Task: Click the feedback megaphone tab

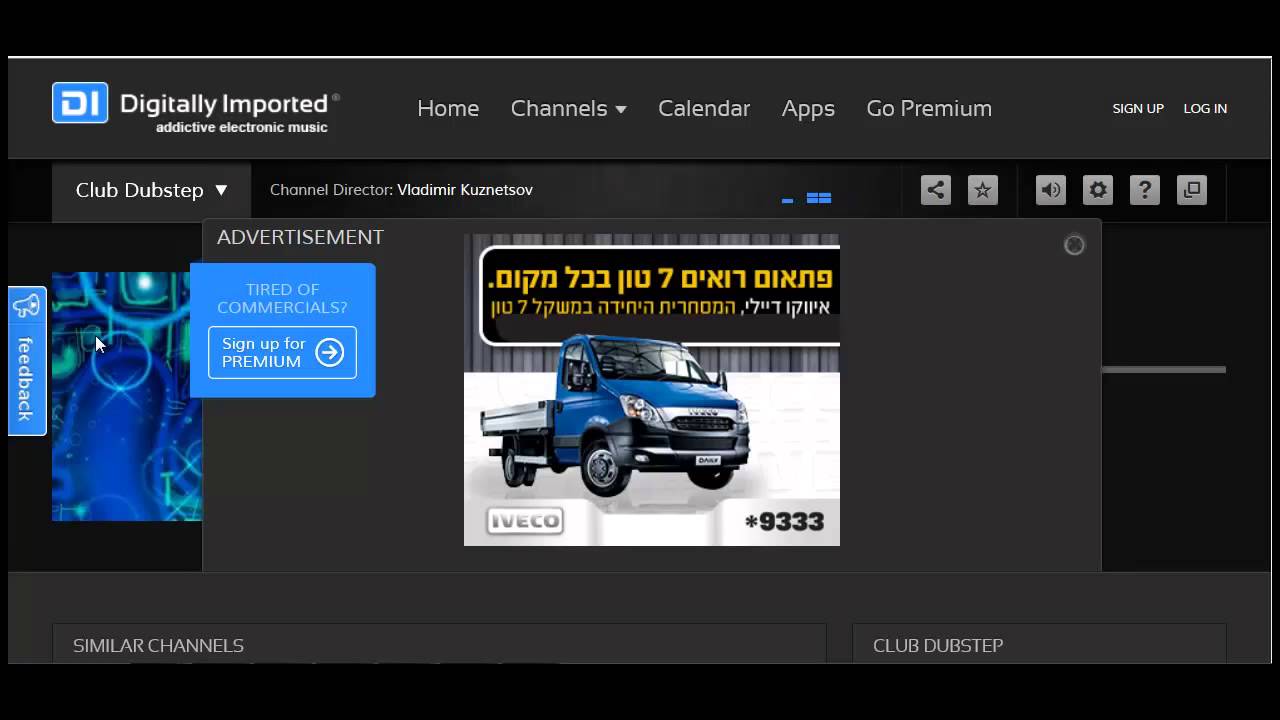Action: coord(27,361)
